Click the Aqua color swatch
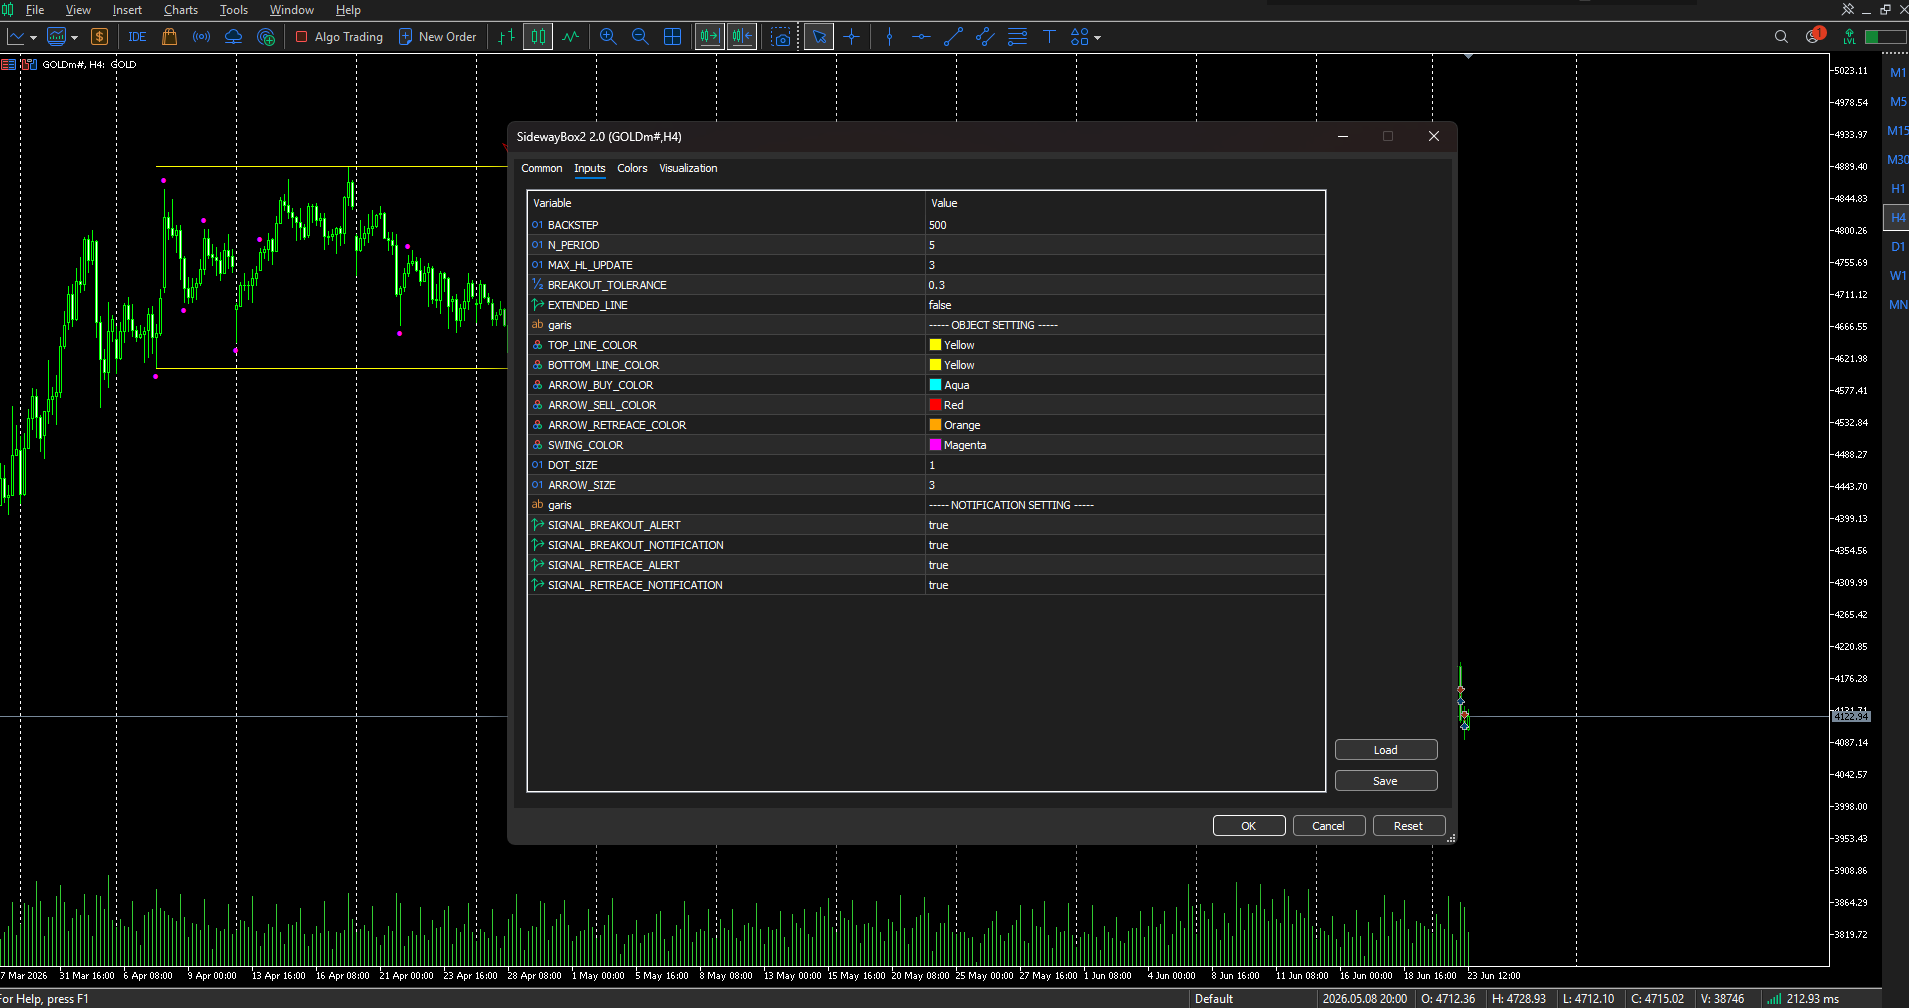Screen dimensions: 1909x1008 pos(935,385)
